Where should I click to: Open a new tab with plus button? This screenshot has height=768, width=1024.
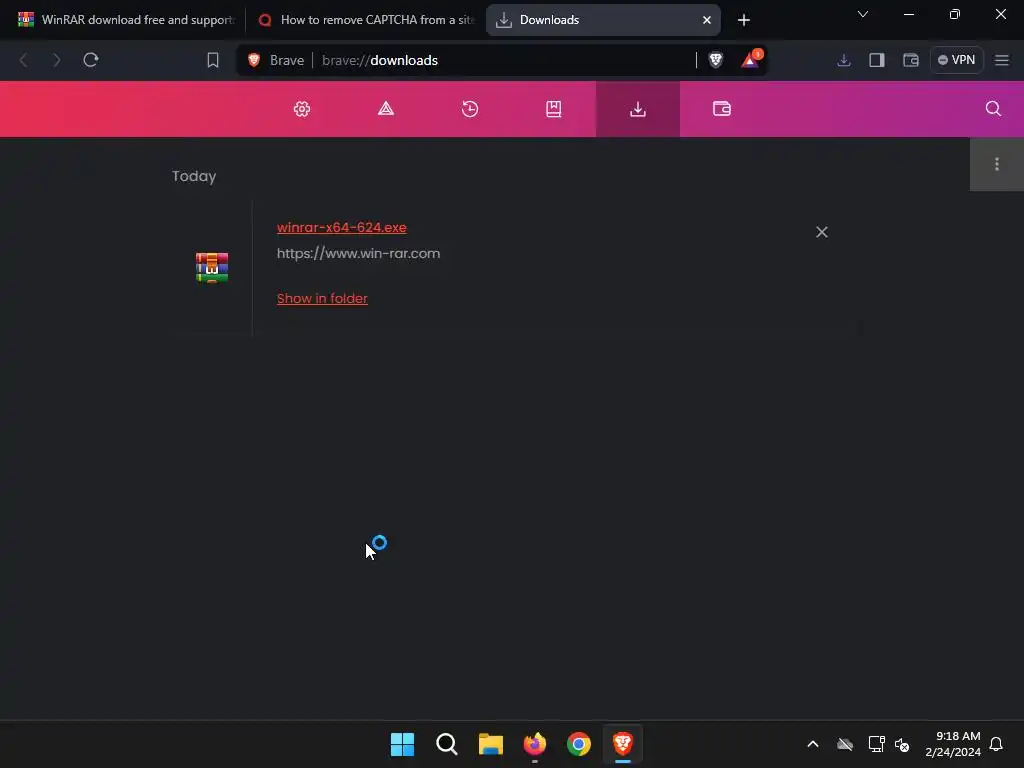click(x=743, y=20)
